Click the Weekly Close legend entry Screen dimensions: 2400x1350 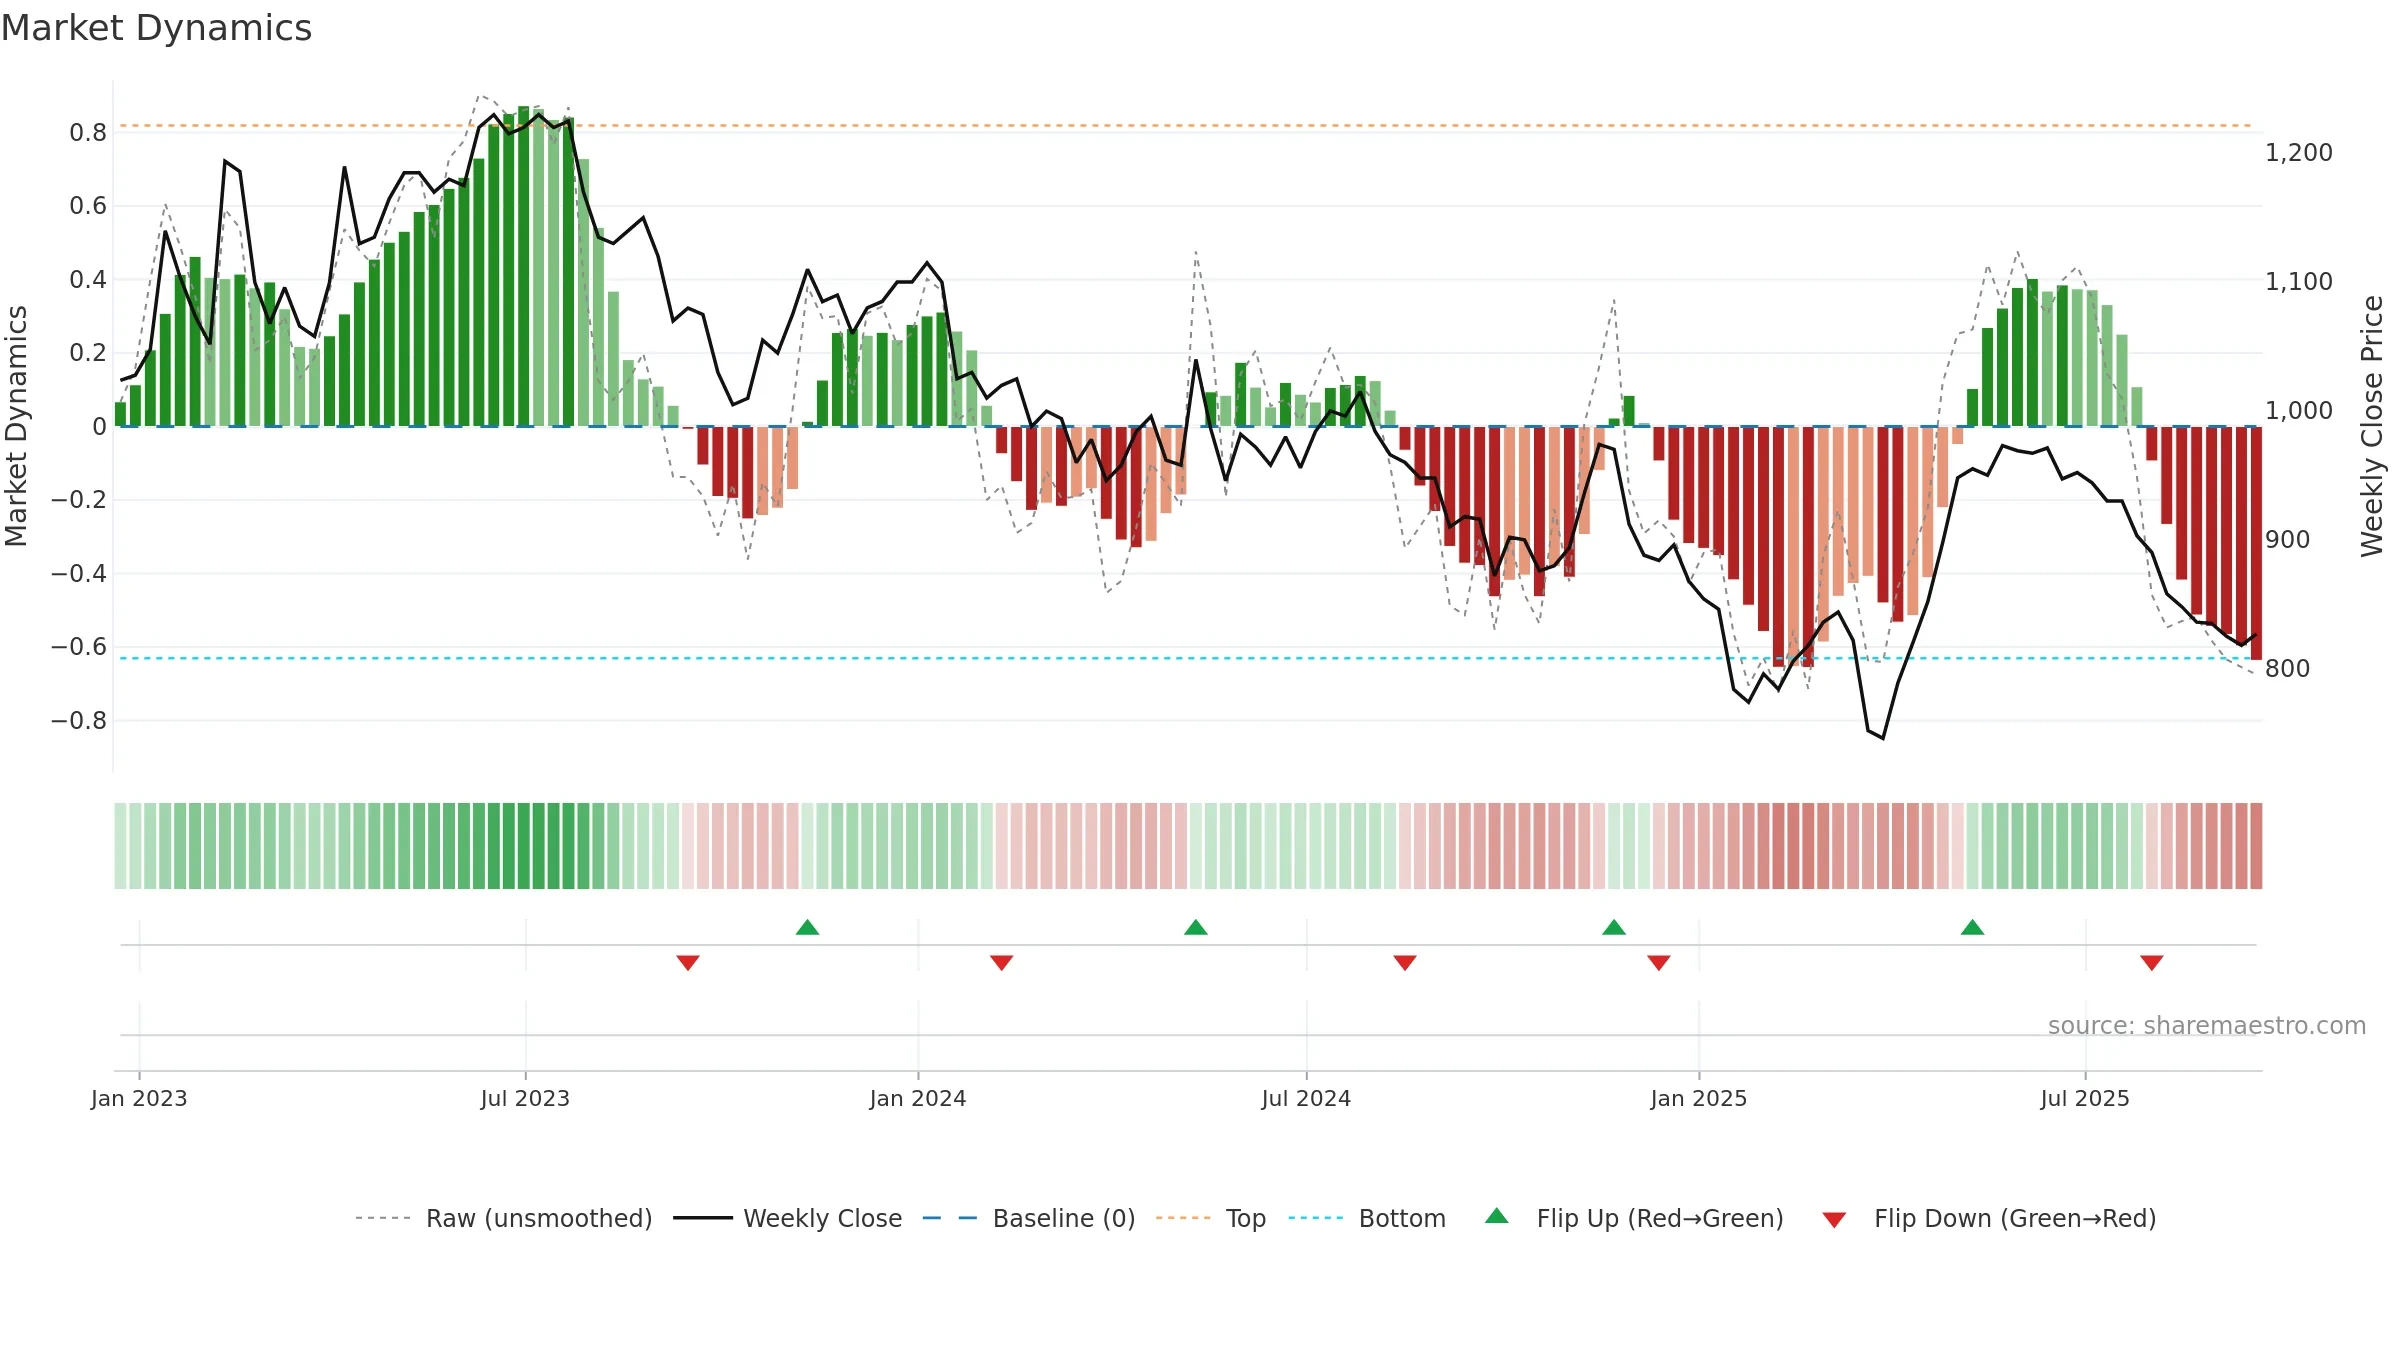(x=787, y=1218)
